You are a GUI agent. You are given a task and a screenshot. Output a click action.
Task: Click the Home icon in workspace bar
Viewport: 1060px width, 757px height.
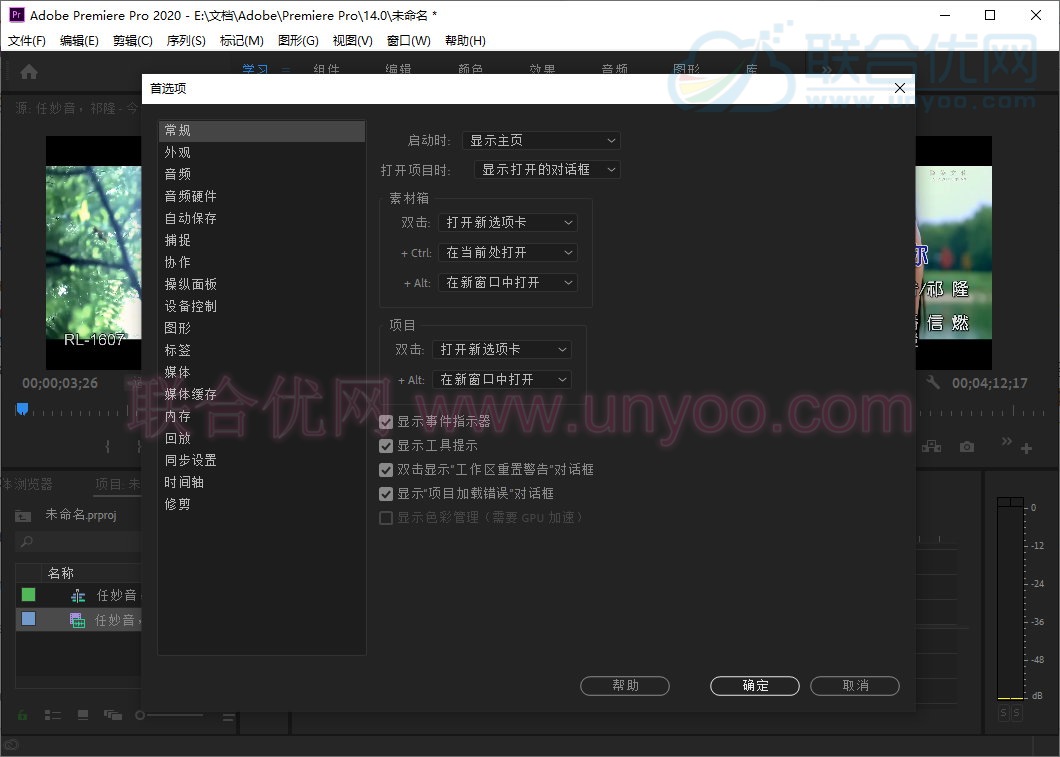pyautogui.click(x=29, y=71)
